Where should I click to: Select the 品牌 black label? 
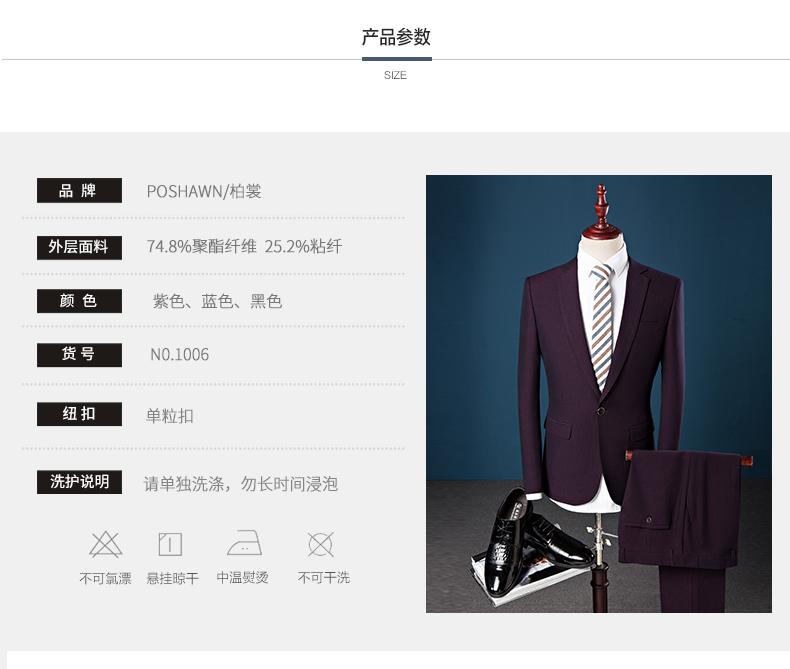click(x=79, y=190)
